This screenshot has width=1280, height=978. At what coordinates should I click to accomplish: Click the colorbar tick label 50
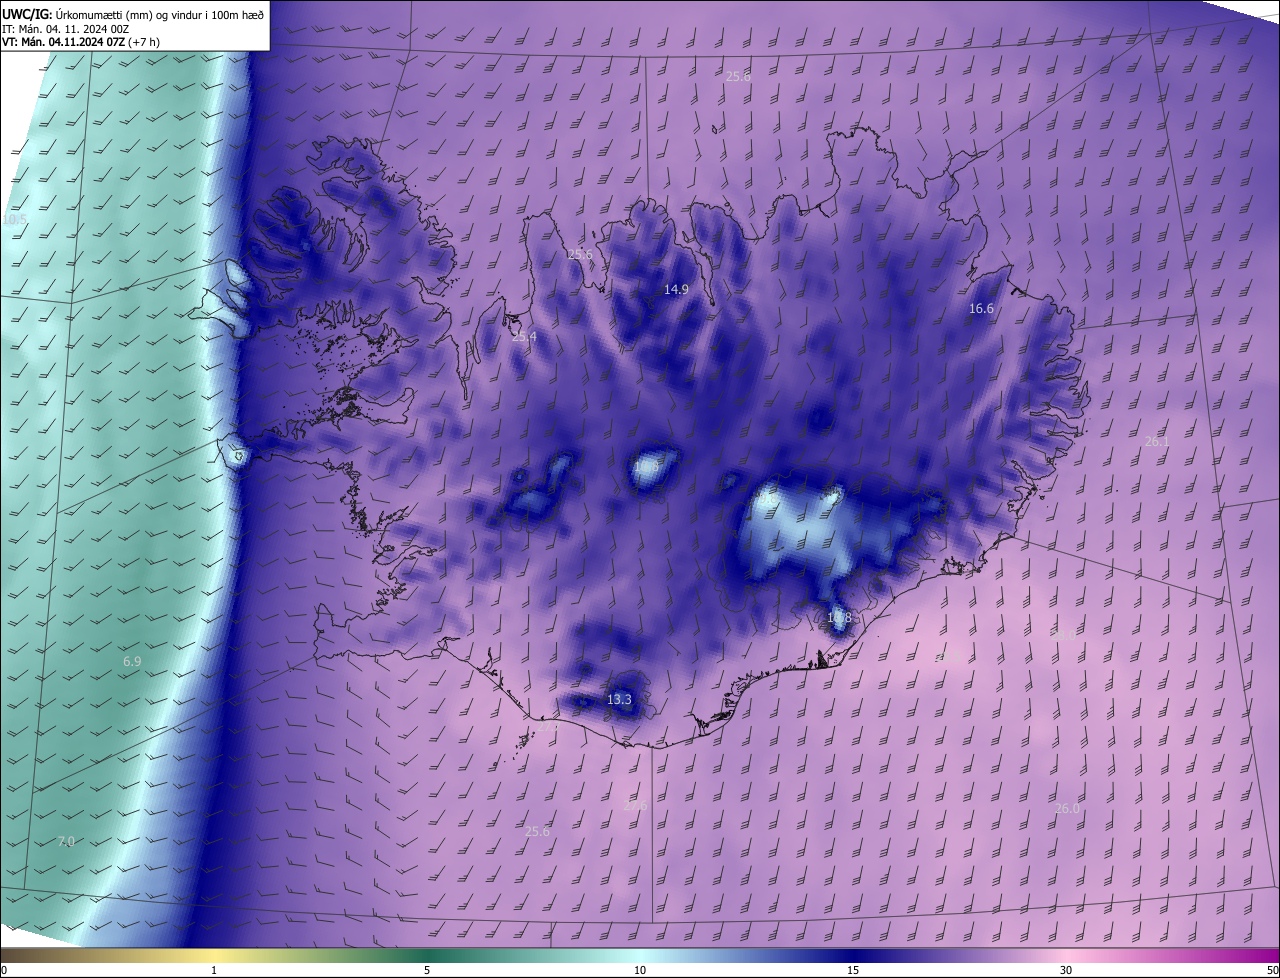pos(1272,970)
